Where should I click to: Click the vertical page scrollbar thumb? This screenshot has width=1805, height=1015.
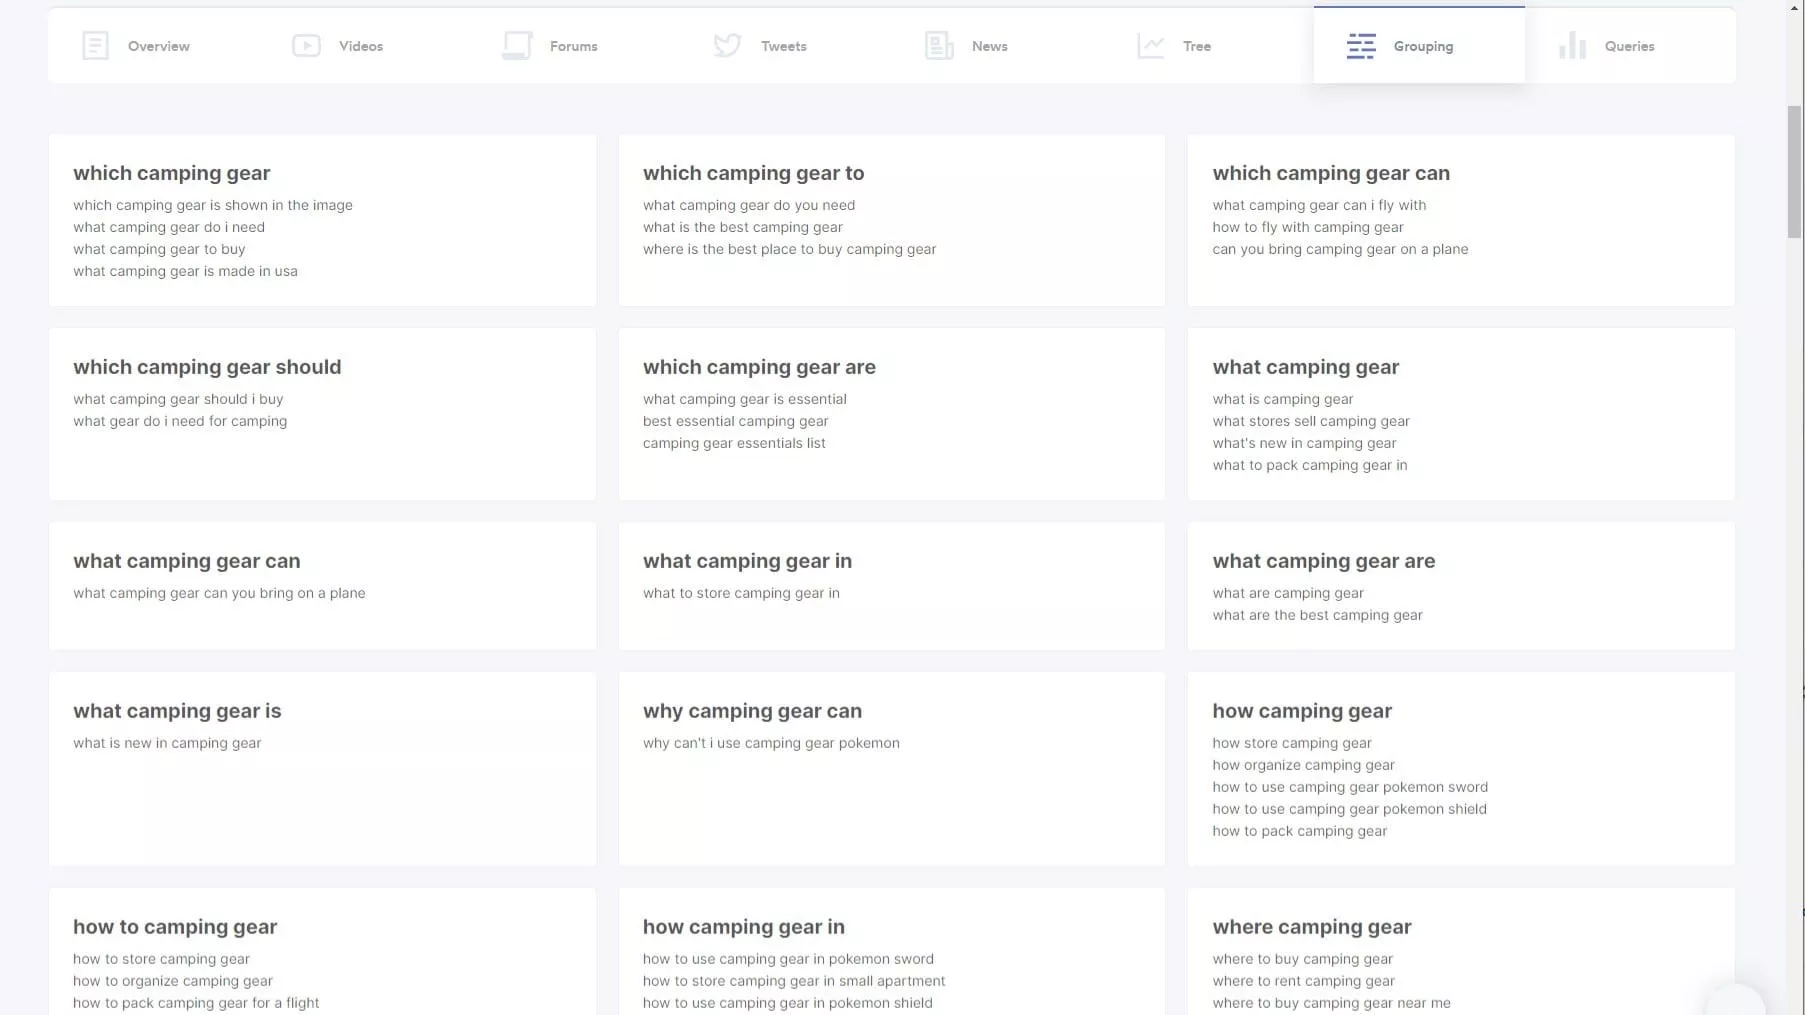1794,170
